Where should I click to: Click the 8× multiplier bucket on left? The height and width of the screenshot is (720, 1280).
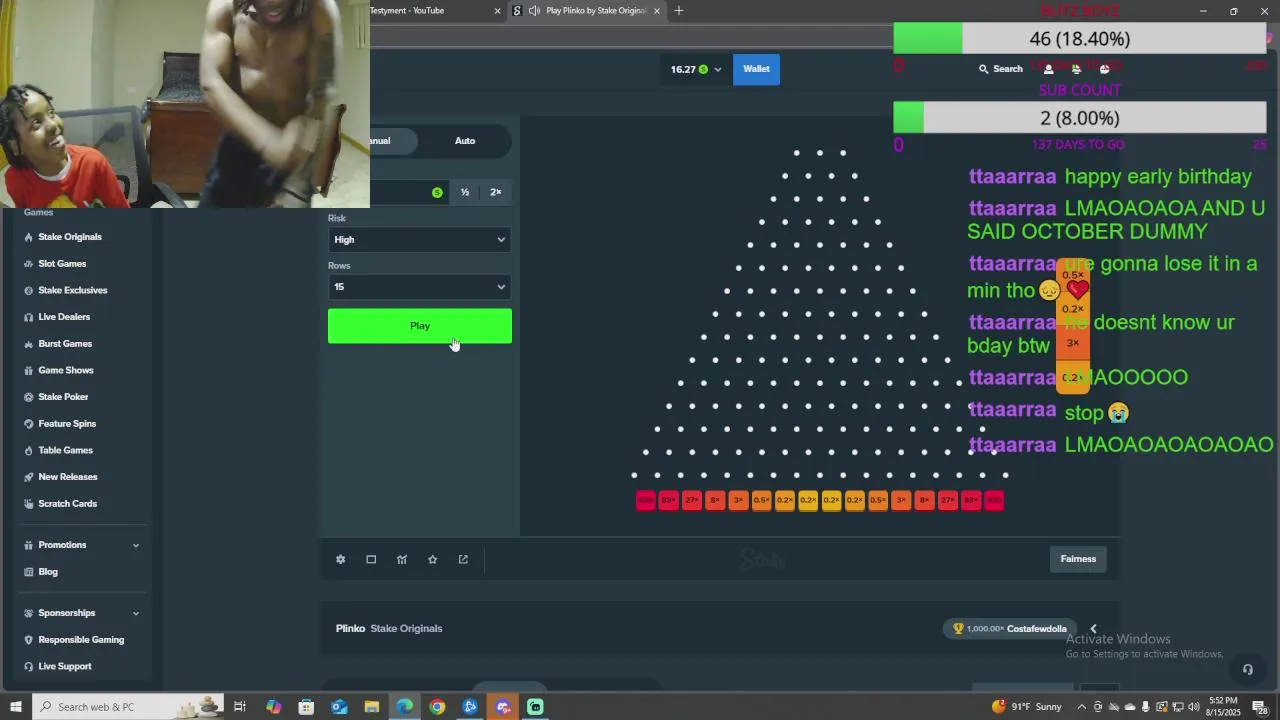pos(715,500)
